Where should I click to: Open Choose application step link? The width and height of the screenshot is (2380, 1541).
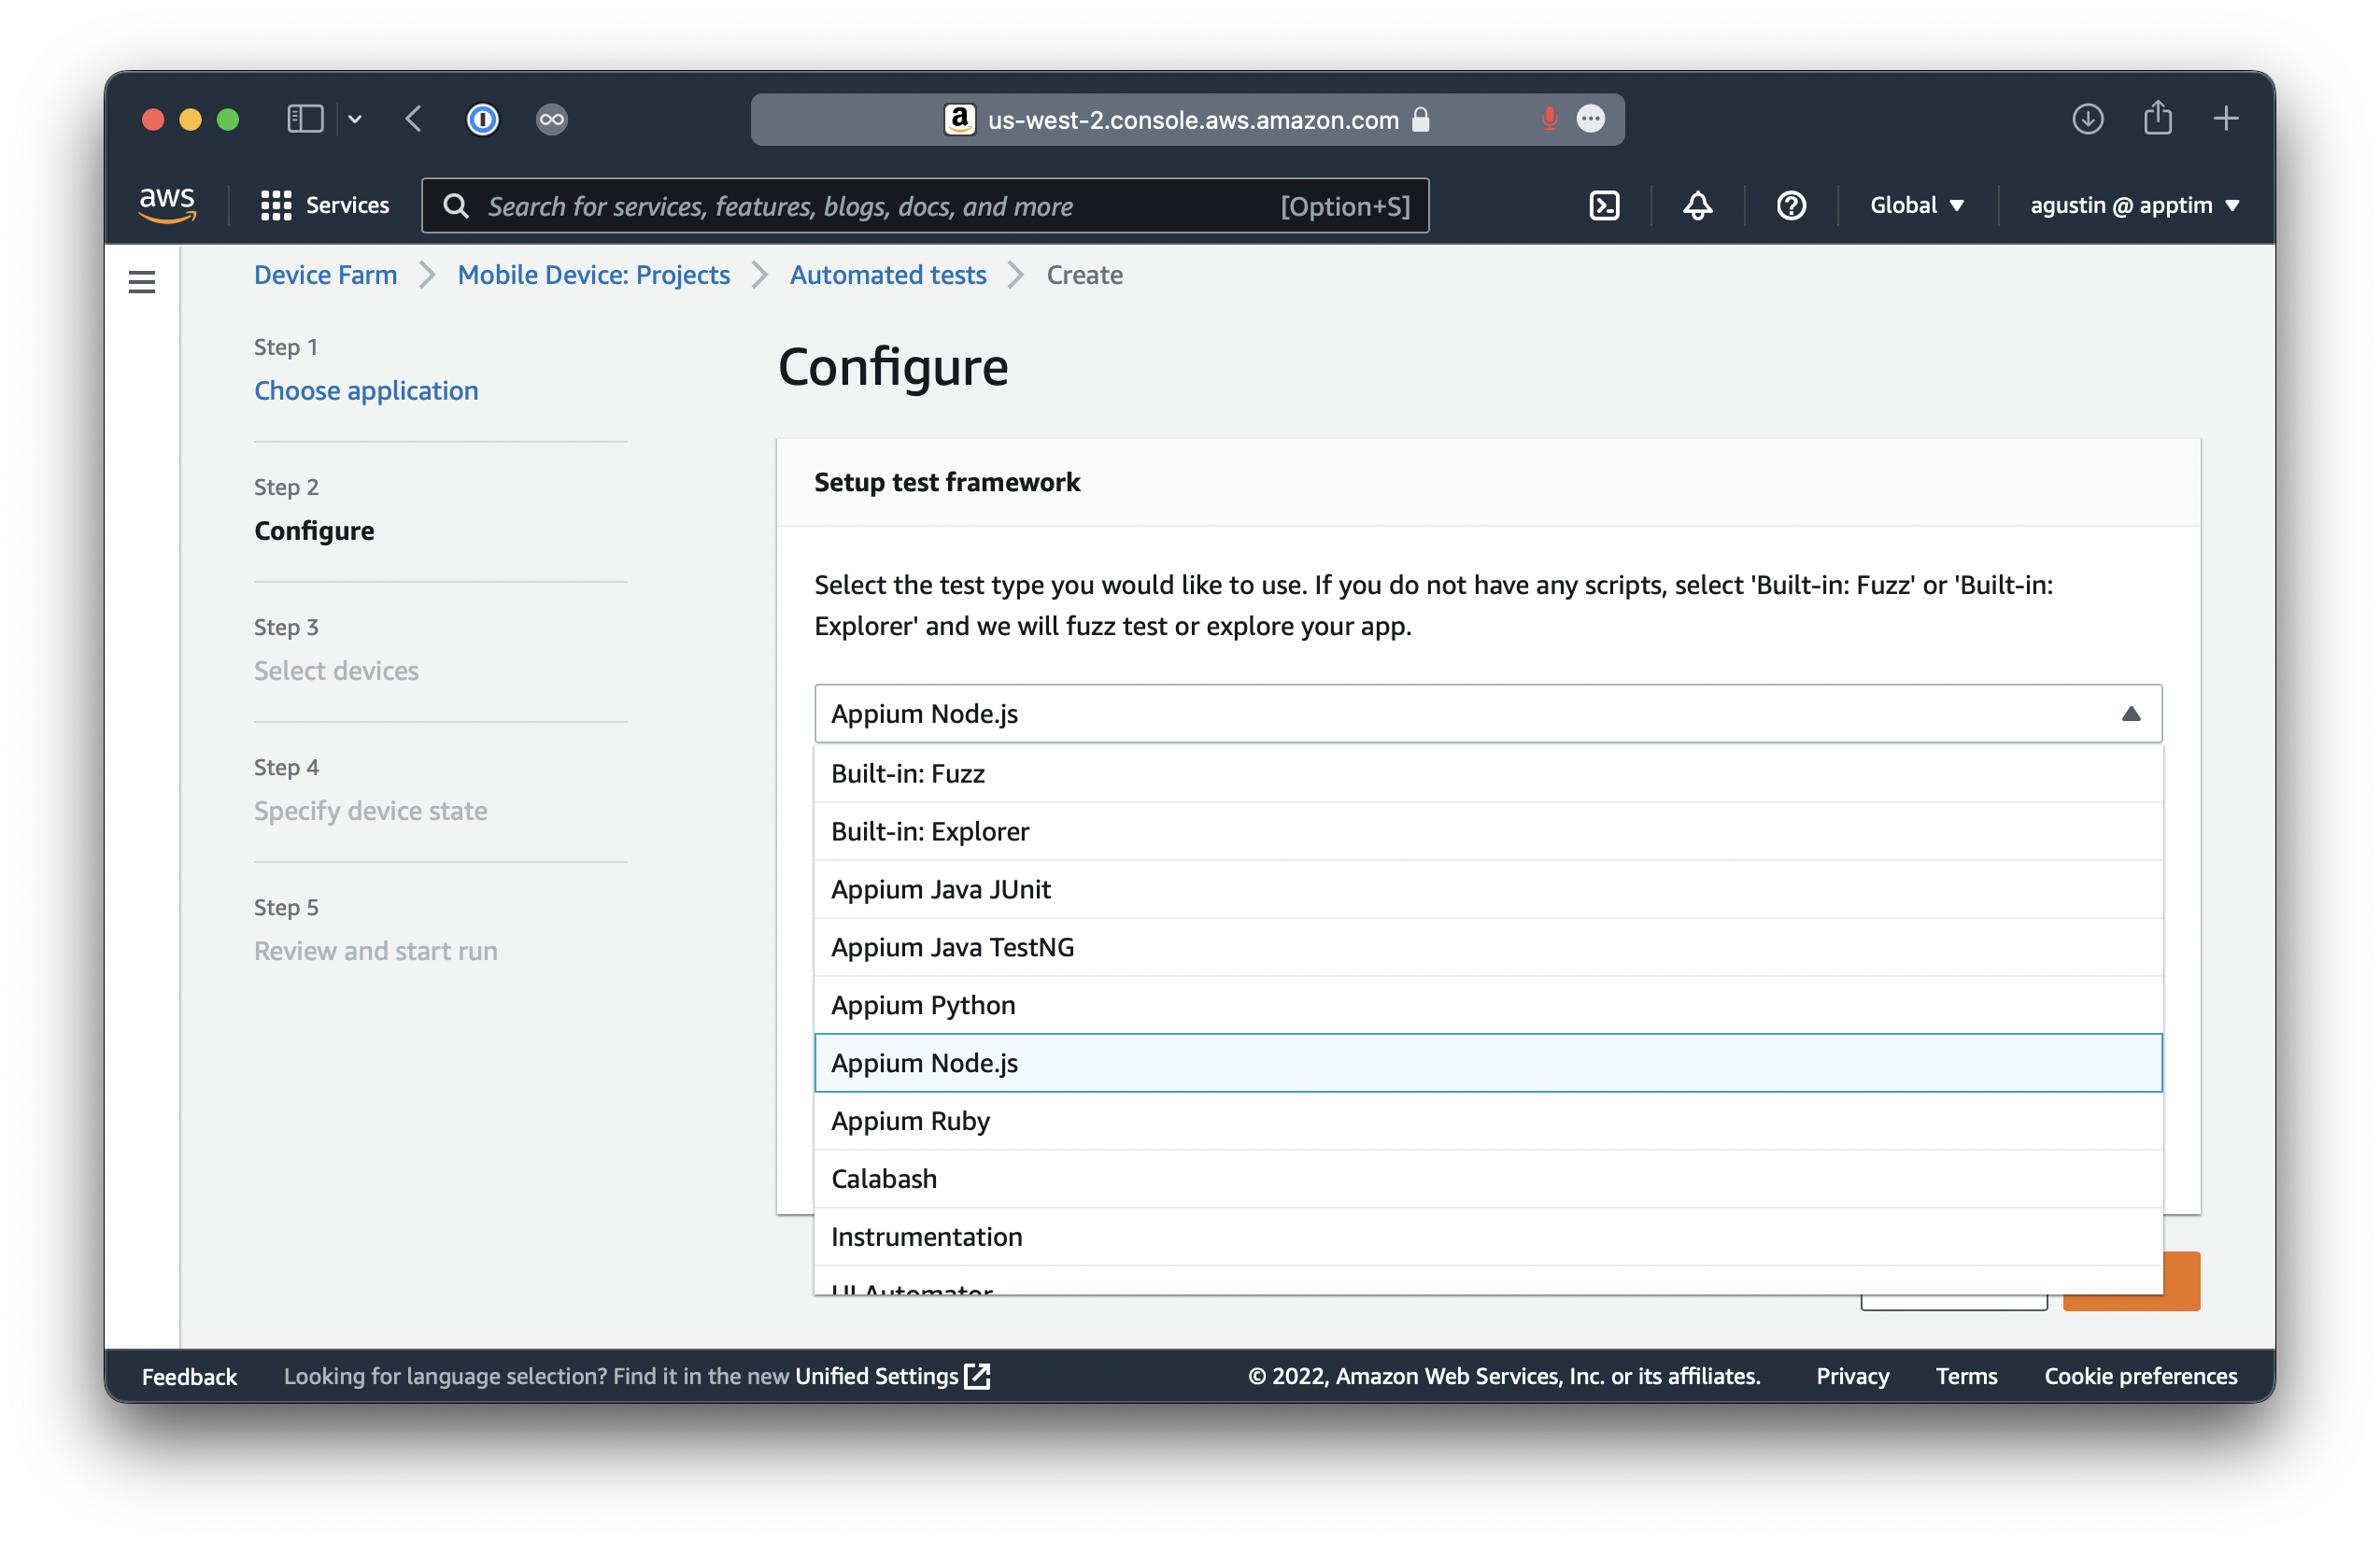click(x=366, y=390)
